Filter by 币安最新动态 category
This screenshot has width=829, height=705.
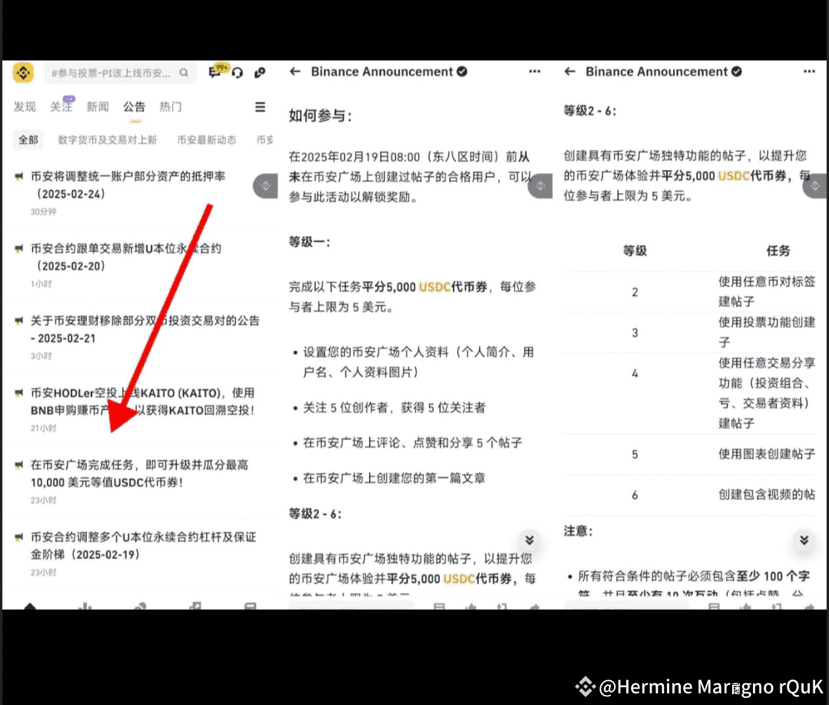click(206, 140)
